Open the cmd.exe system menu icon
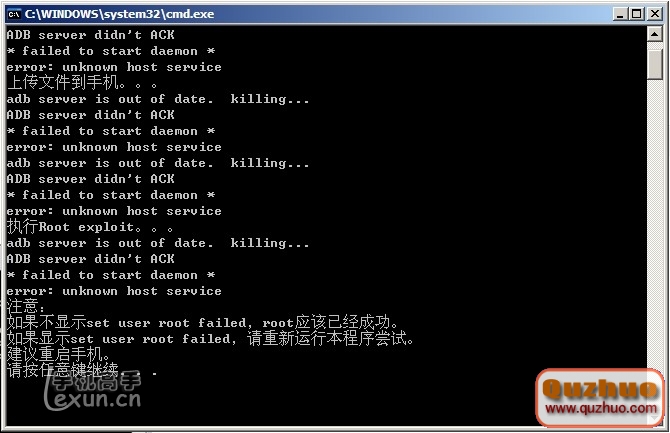The width and height of the screenshot is (670, 433). 14,14
